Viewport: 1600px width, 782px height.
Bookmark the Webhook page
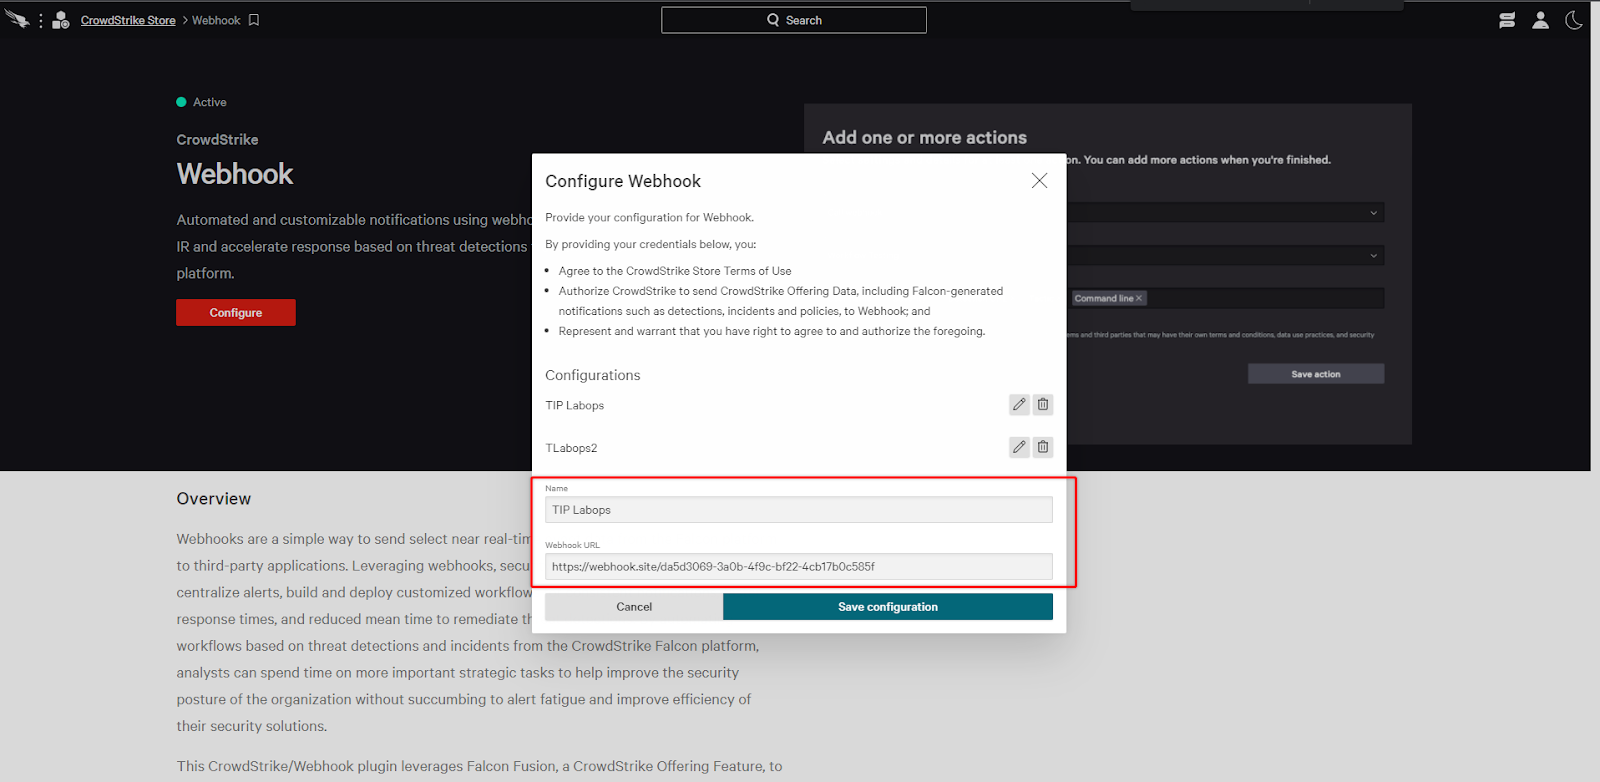coord(254,20)
